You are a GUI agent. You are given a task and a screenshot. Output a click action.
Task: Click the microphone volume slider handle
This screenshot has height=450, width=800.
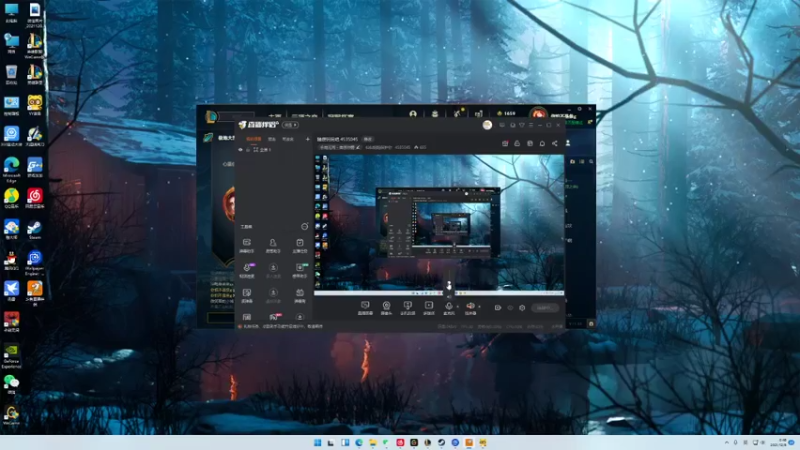[449, 285]
